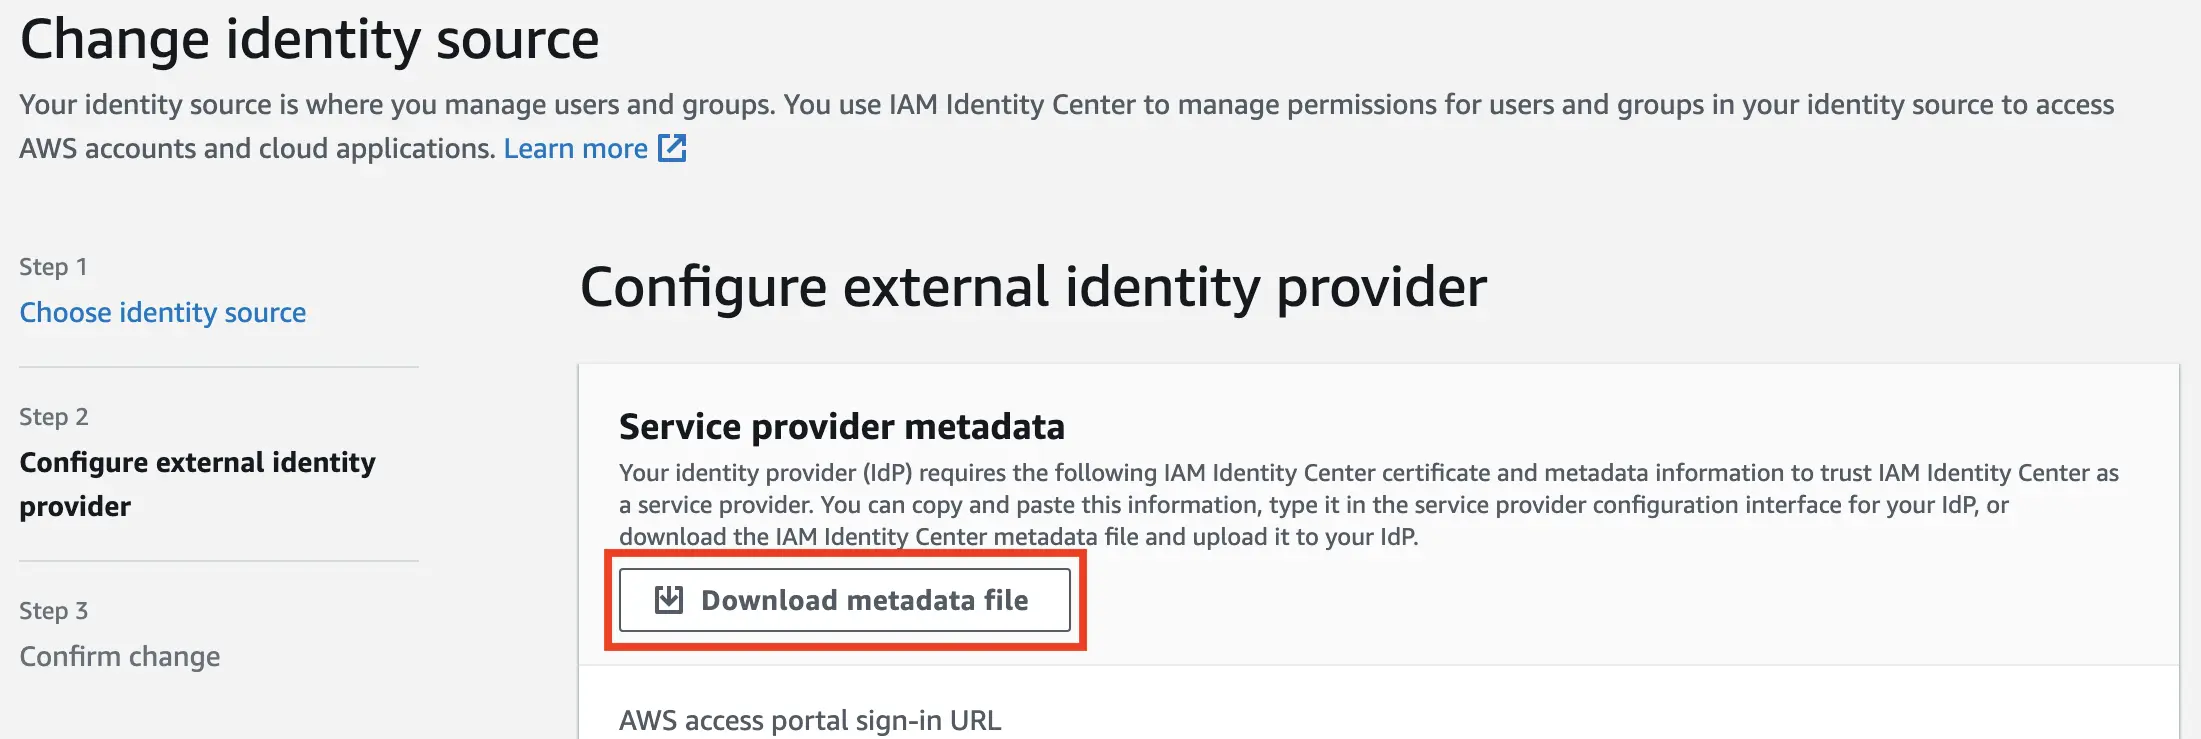This screenshot has width=2201, height=739.
Task: Click the divider line below Choose identity source
Action: [218, 367]
